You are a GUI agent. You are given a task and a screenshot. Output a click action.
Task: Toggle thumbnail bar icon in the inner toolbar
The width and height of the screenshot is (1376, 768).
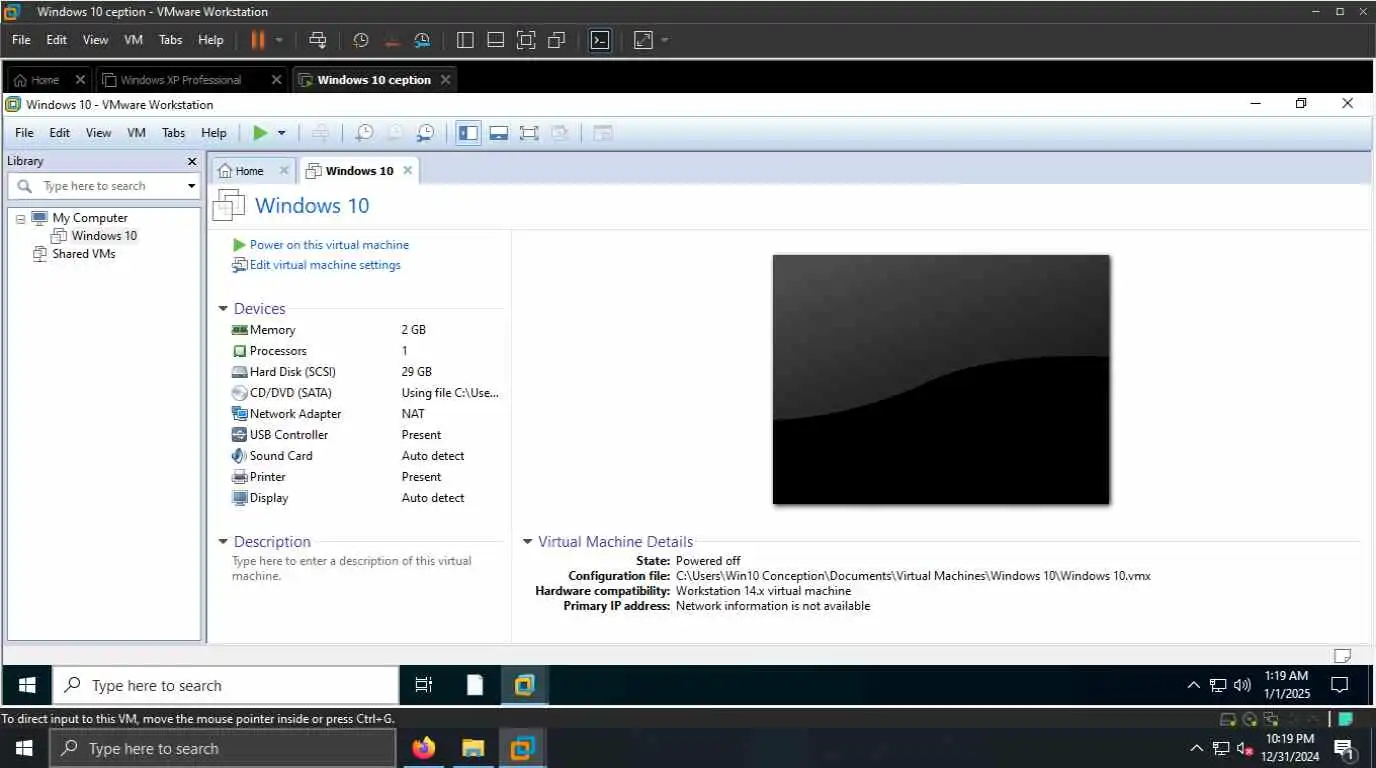click(499, 133)
